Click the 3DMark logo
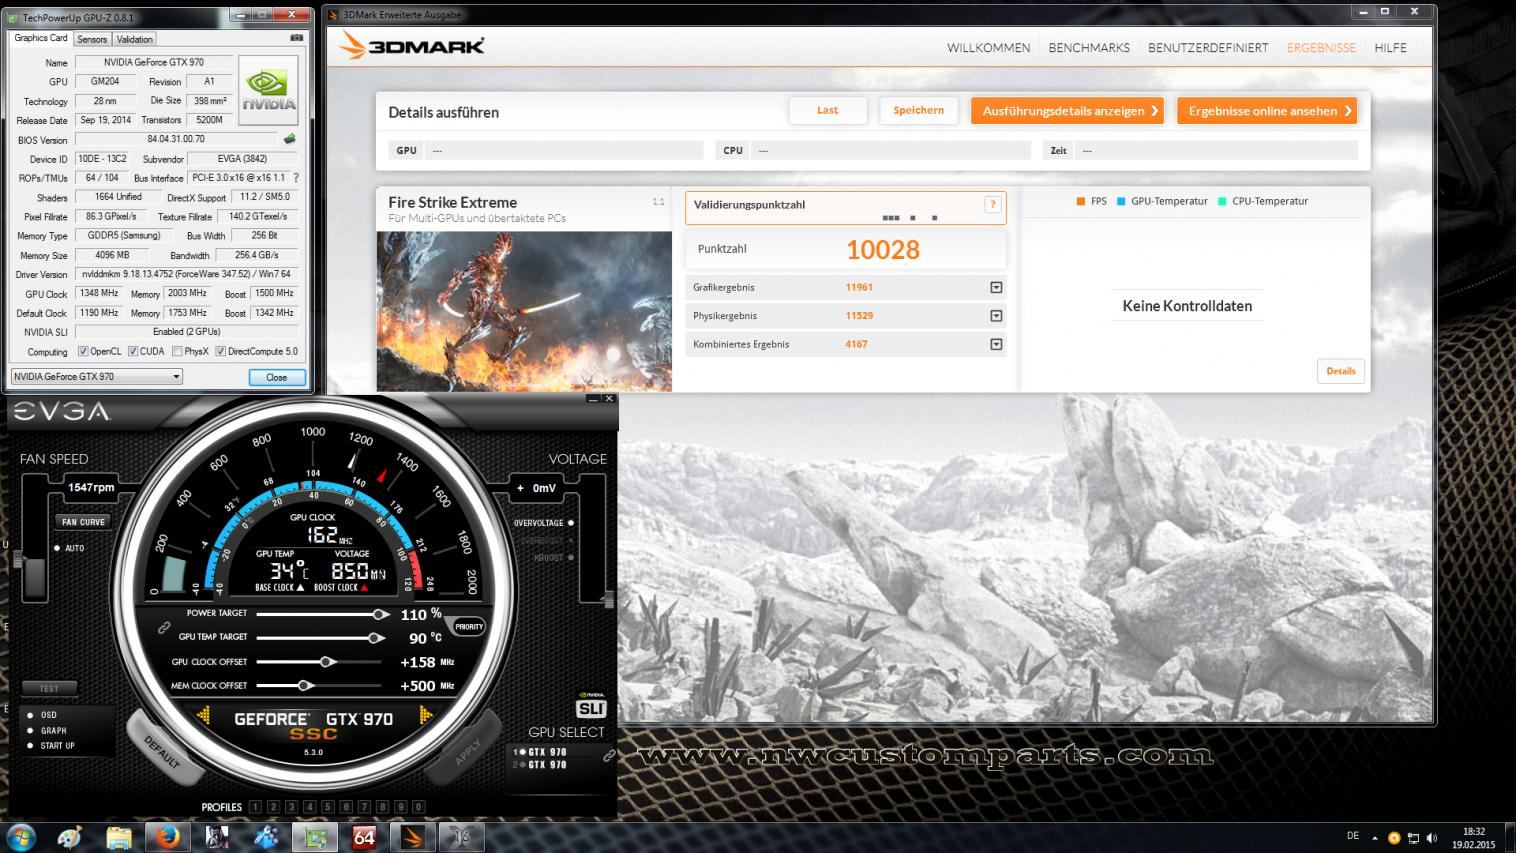Viewport: 1516px width, 853px height. click(412, 46)
